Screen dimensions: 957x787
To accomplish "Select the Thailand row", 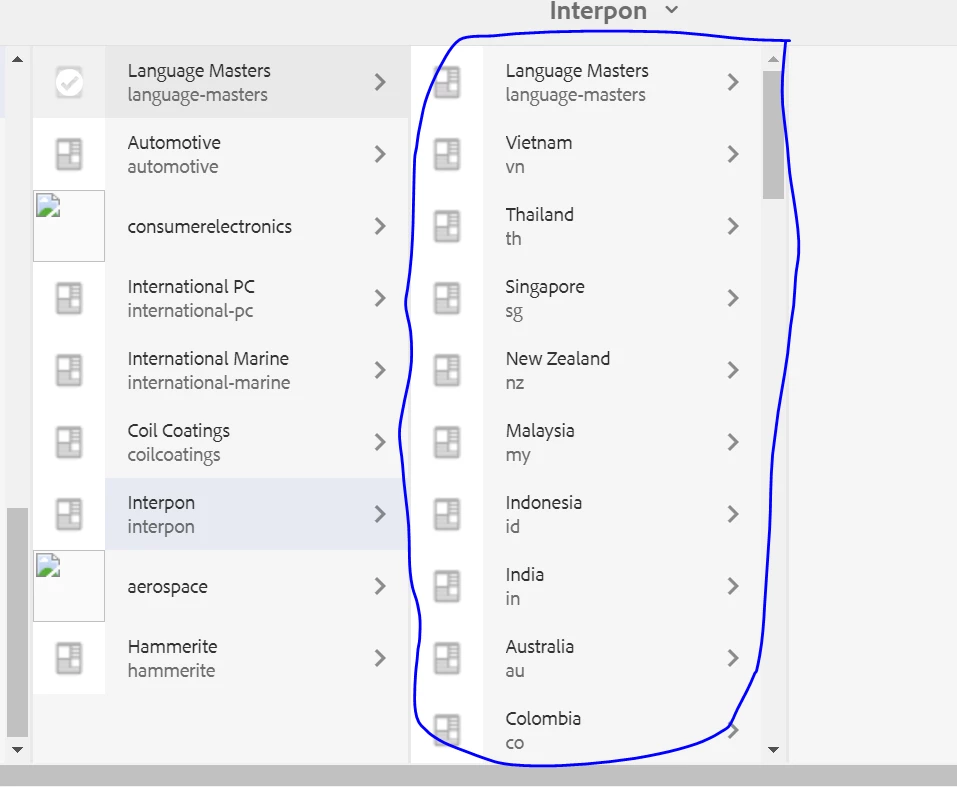I will pyautogui.click(x=586, y=226).
